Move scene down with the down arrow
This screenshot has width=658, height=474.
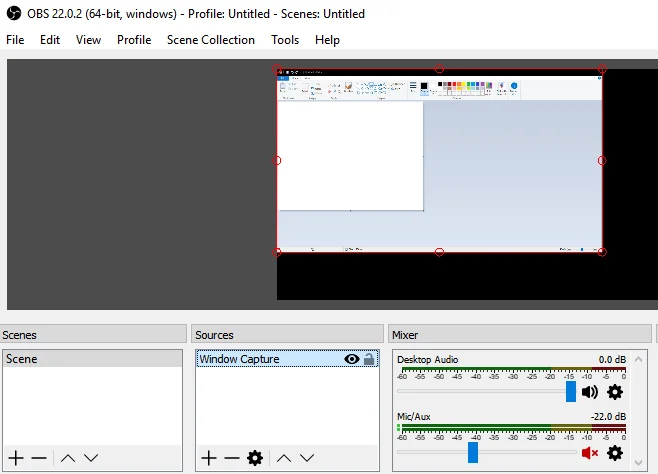(91, 457)
